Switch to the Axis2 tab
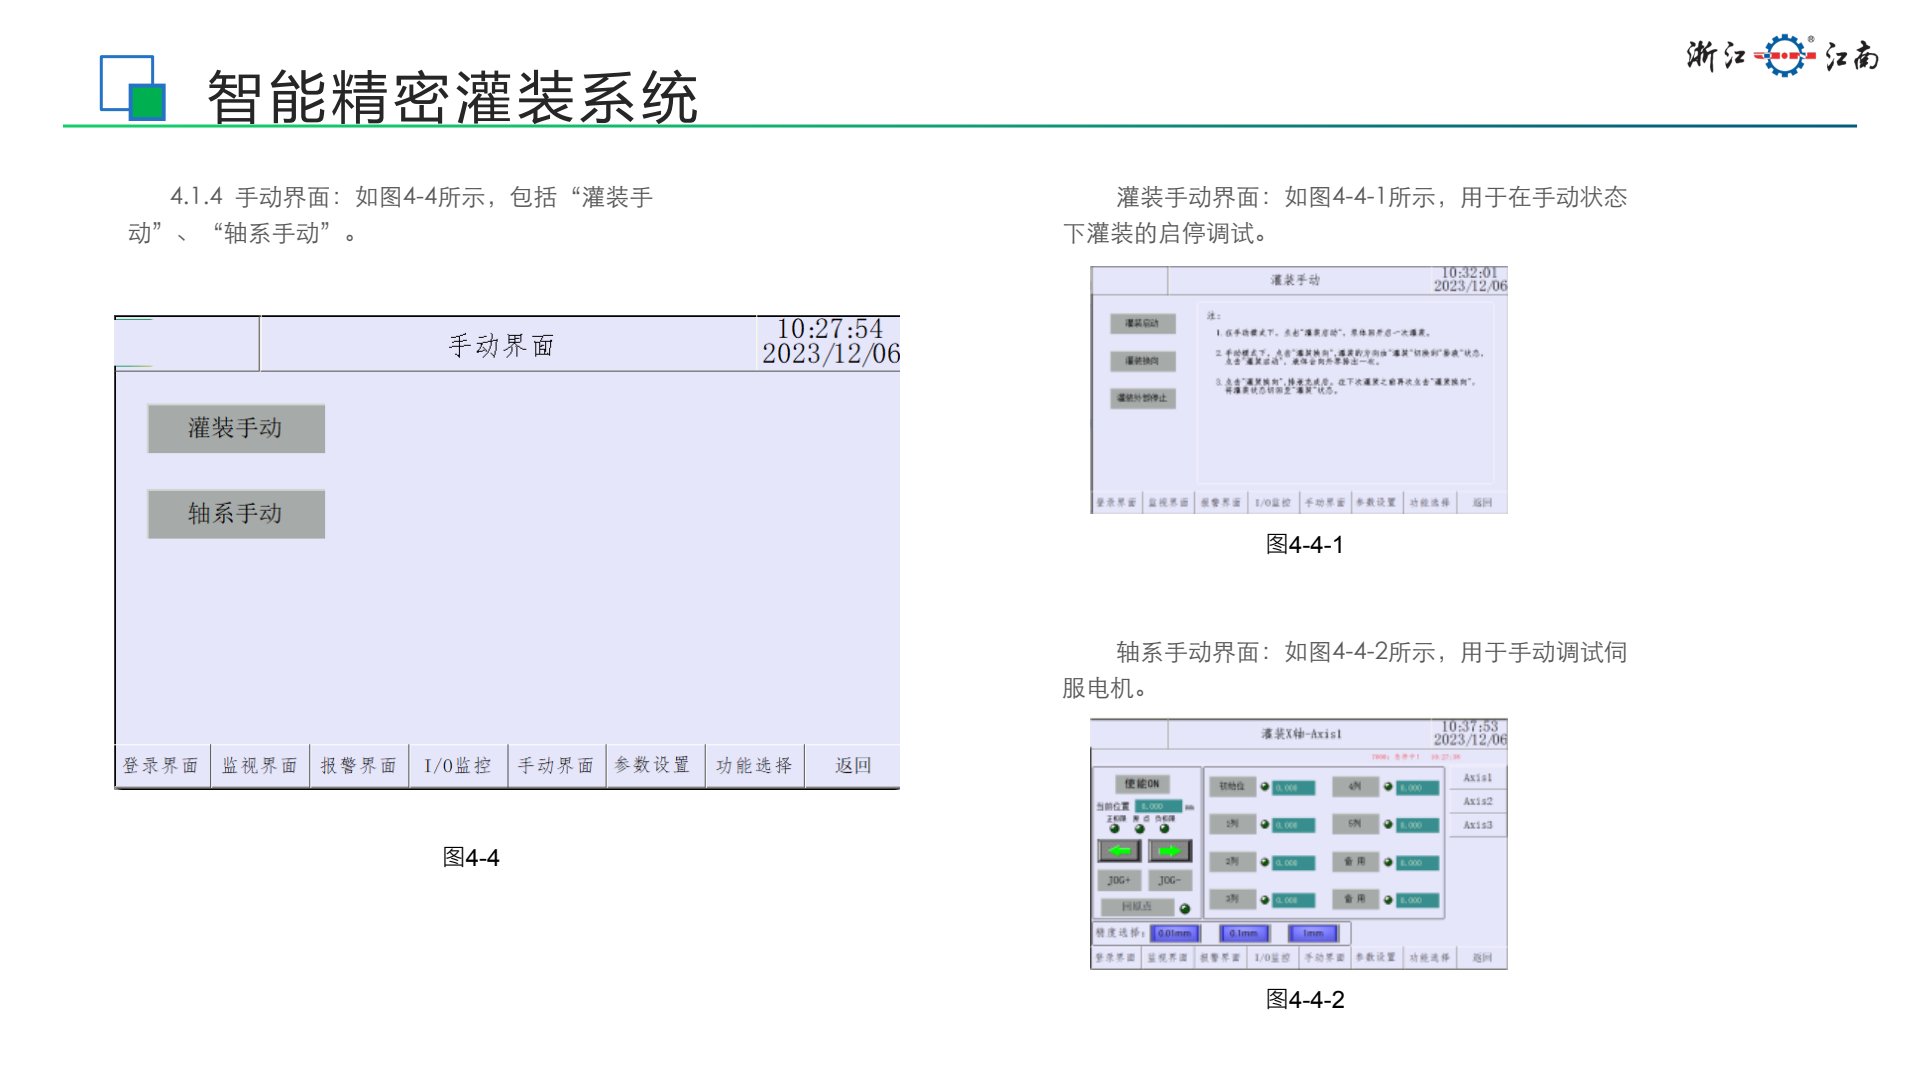 (1477, 801)
